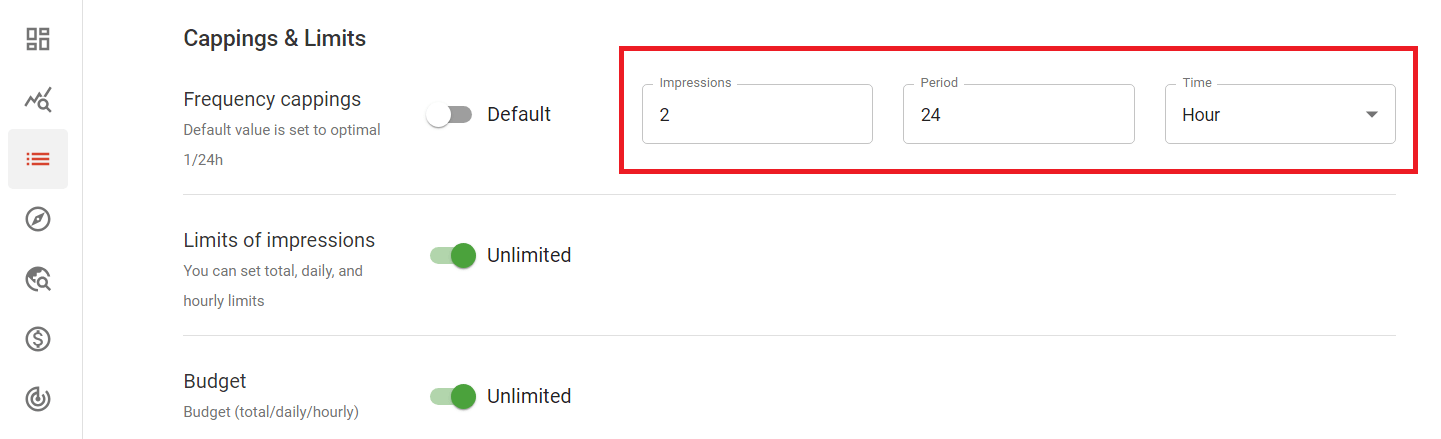
Task: Click the 'Default value is set to optimal' hint
Action: click(x=282, y=130)
